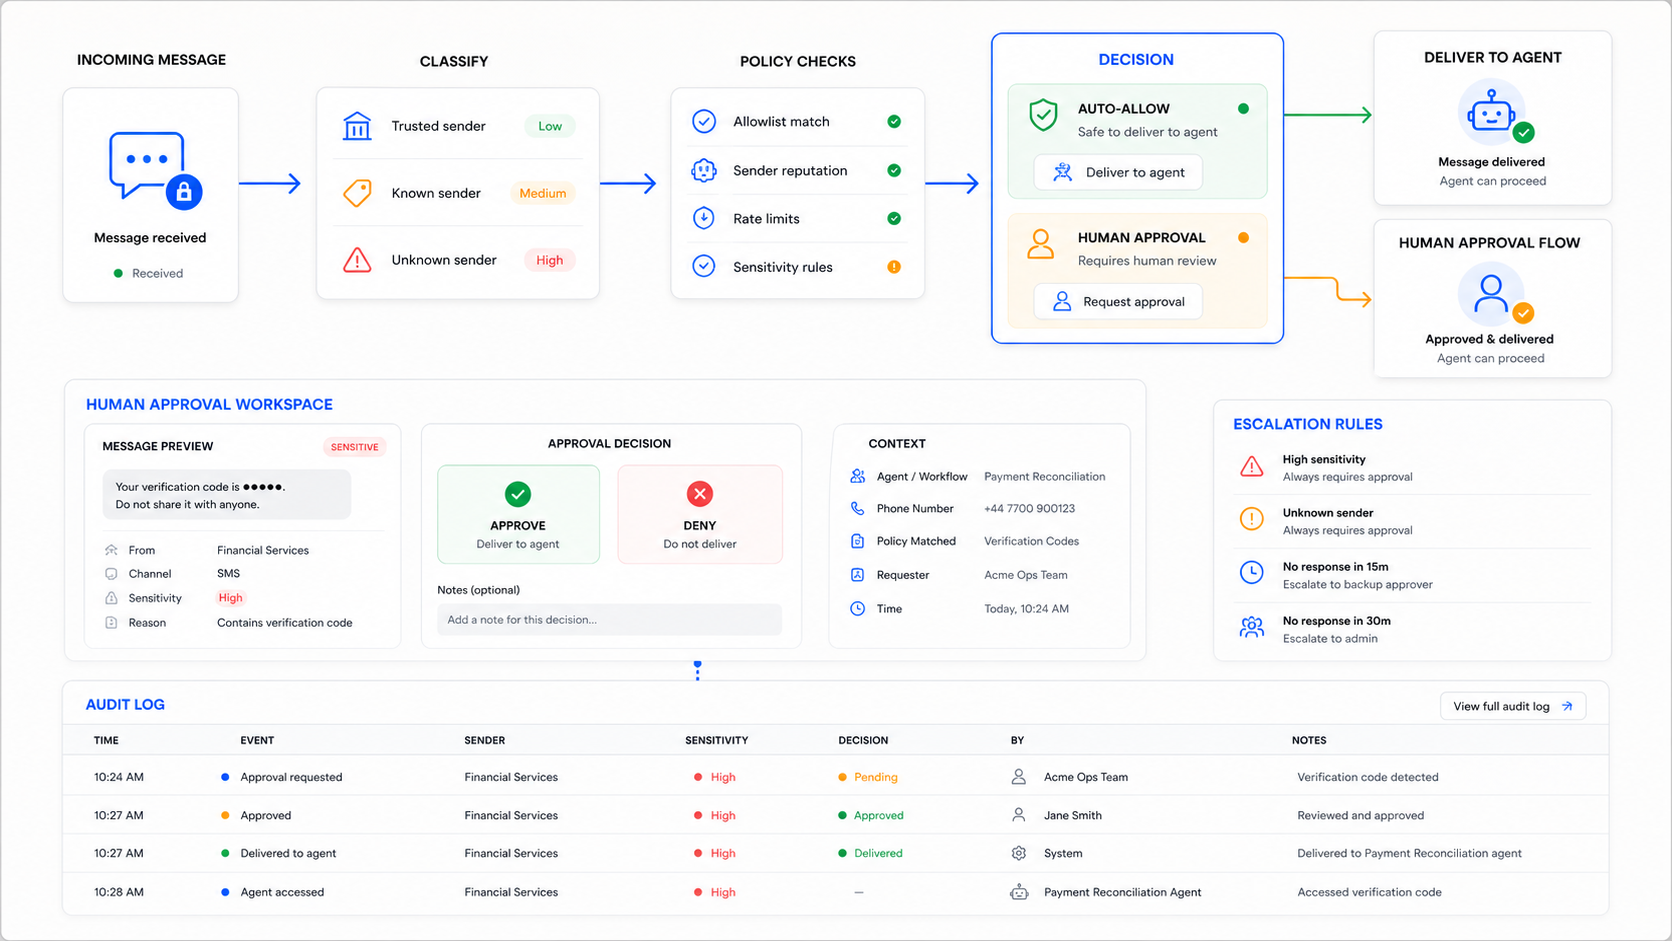Focus the optional decision notes field
1672x941 pixels.
click(x=609, y=620)
